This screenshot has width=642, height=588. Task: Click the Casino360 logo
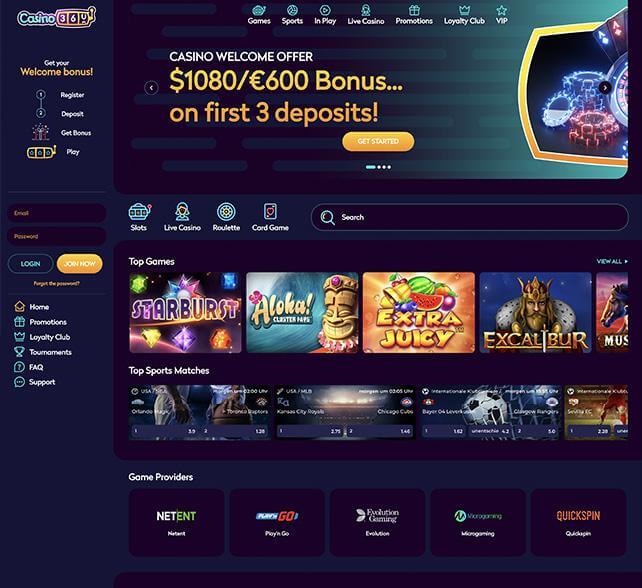pyautogui.click(x=57, y=18)
